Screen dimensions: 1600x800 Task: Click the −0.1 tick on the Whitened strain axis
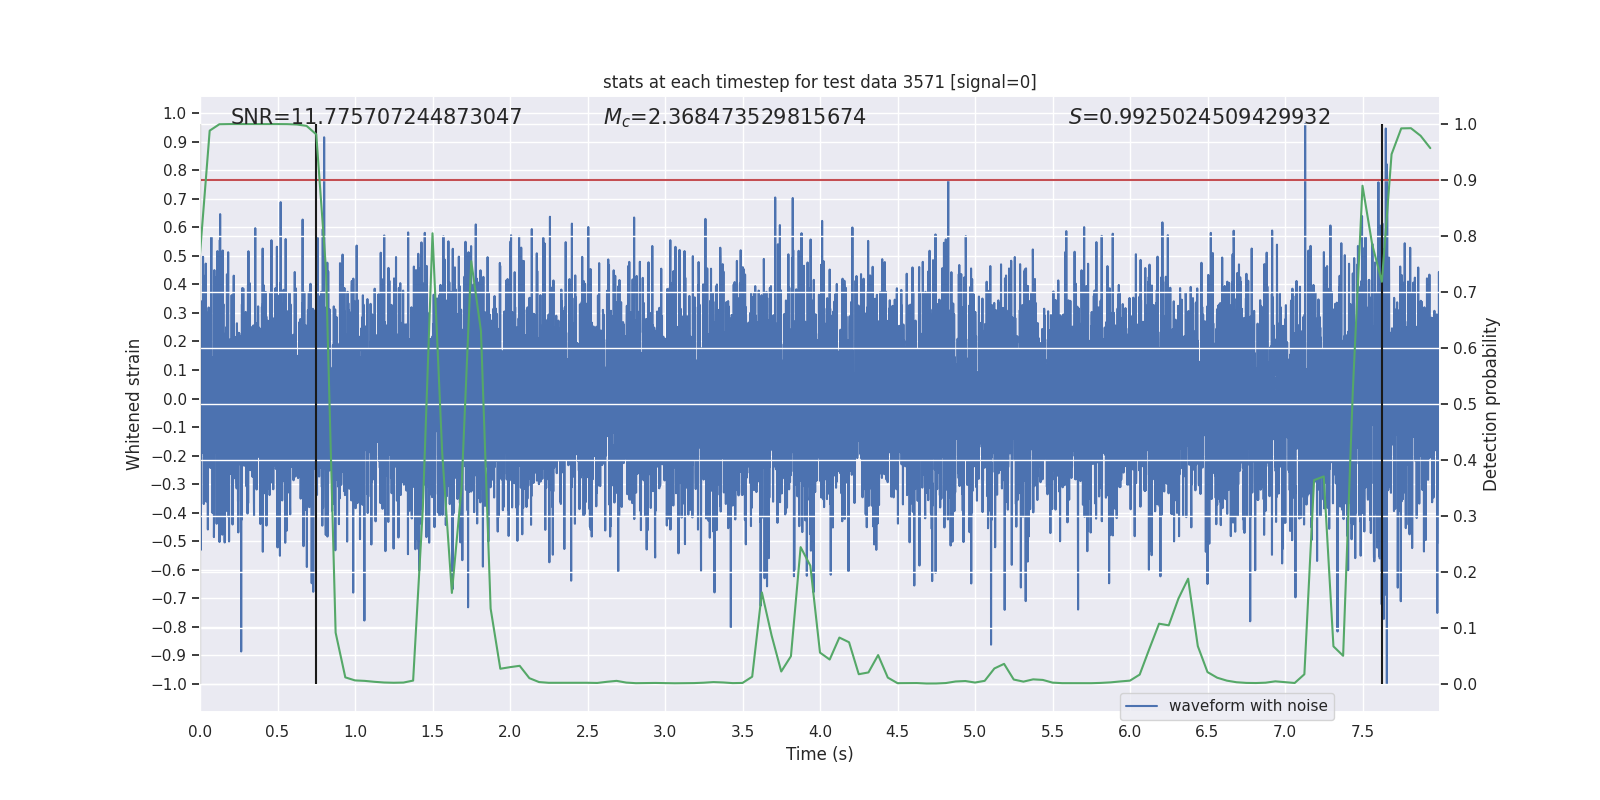pyautogui.click(x=170, y=427)
